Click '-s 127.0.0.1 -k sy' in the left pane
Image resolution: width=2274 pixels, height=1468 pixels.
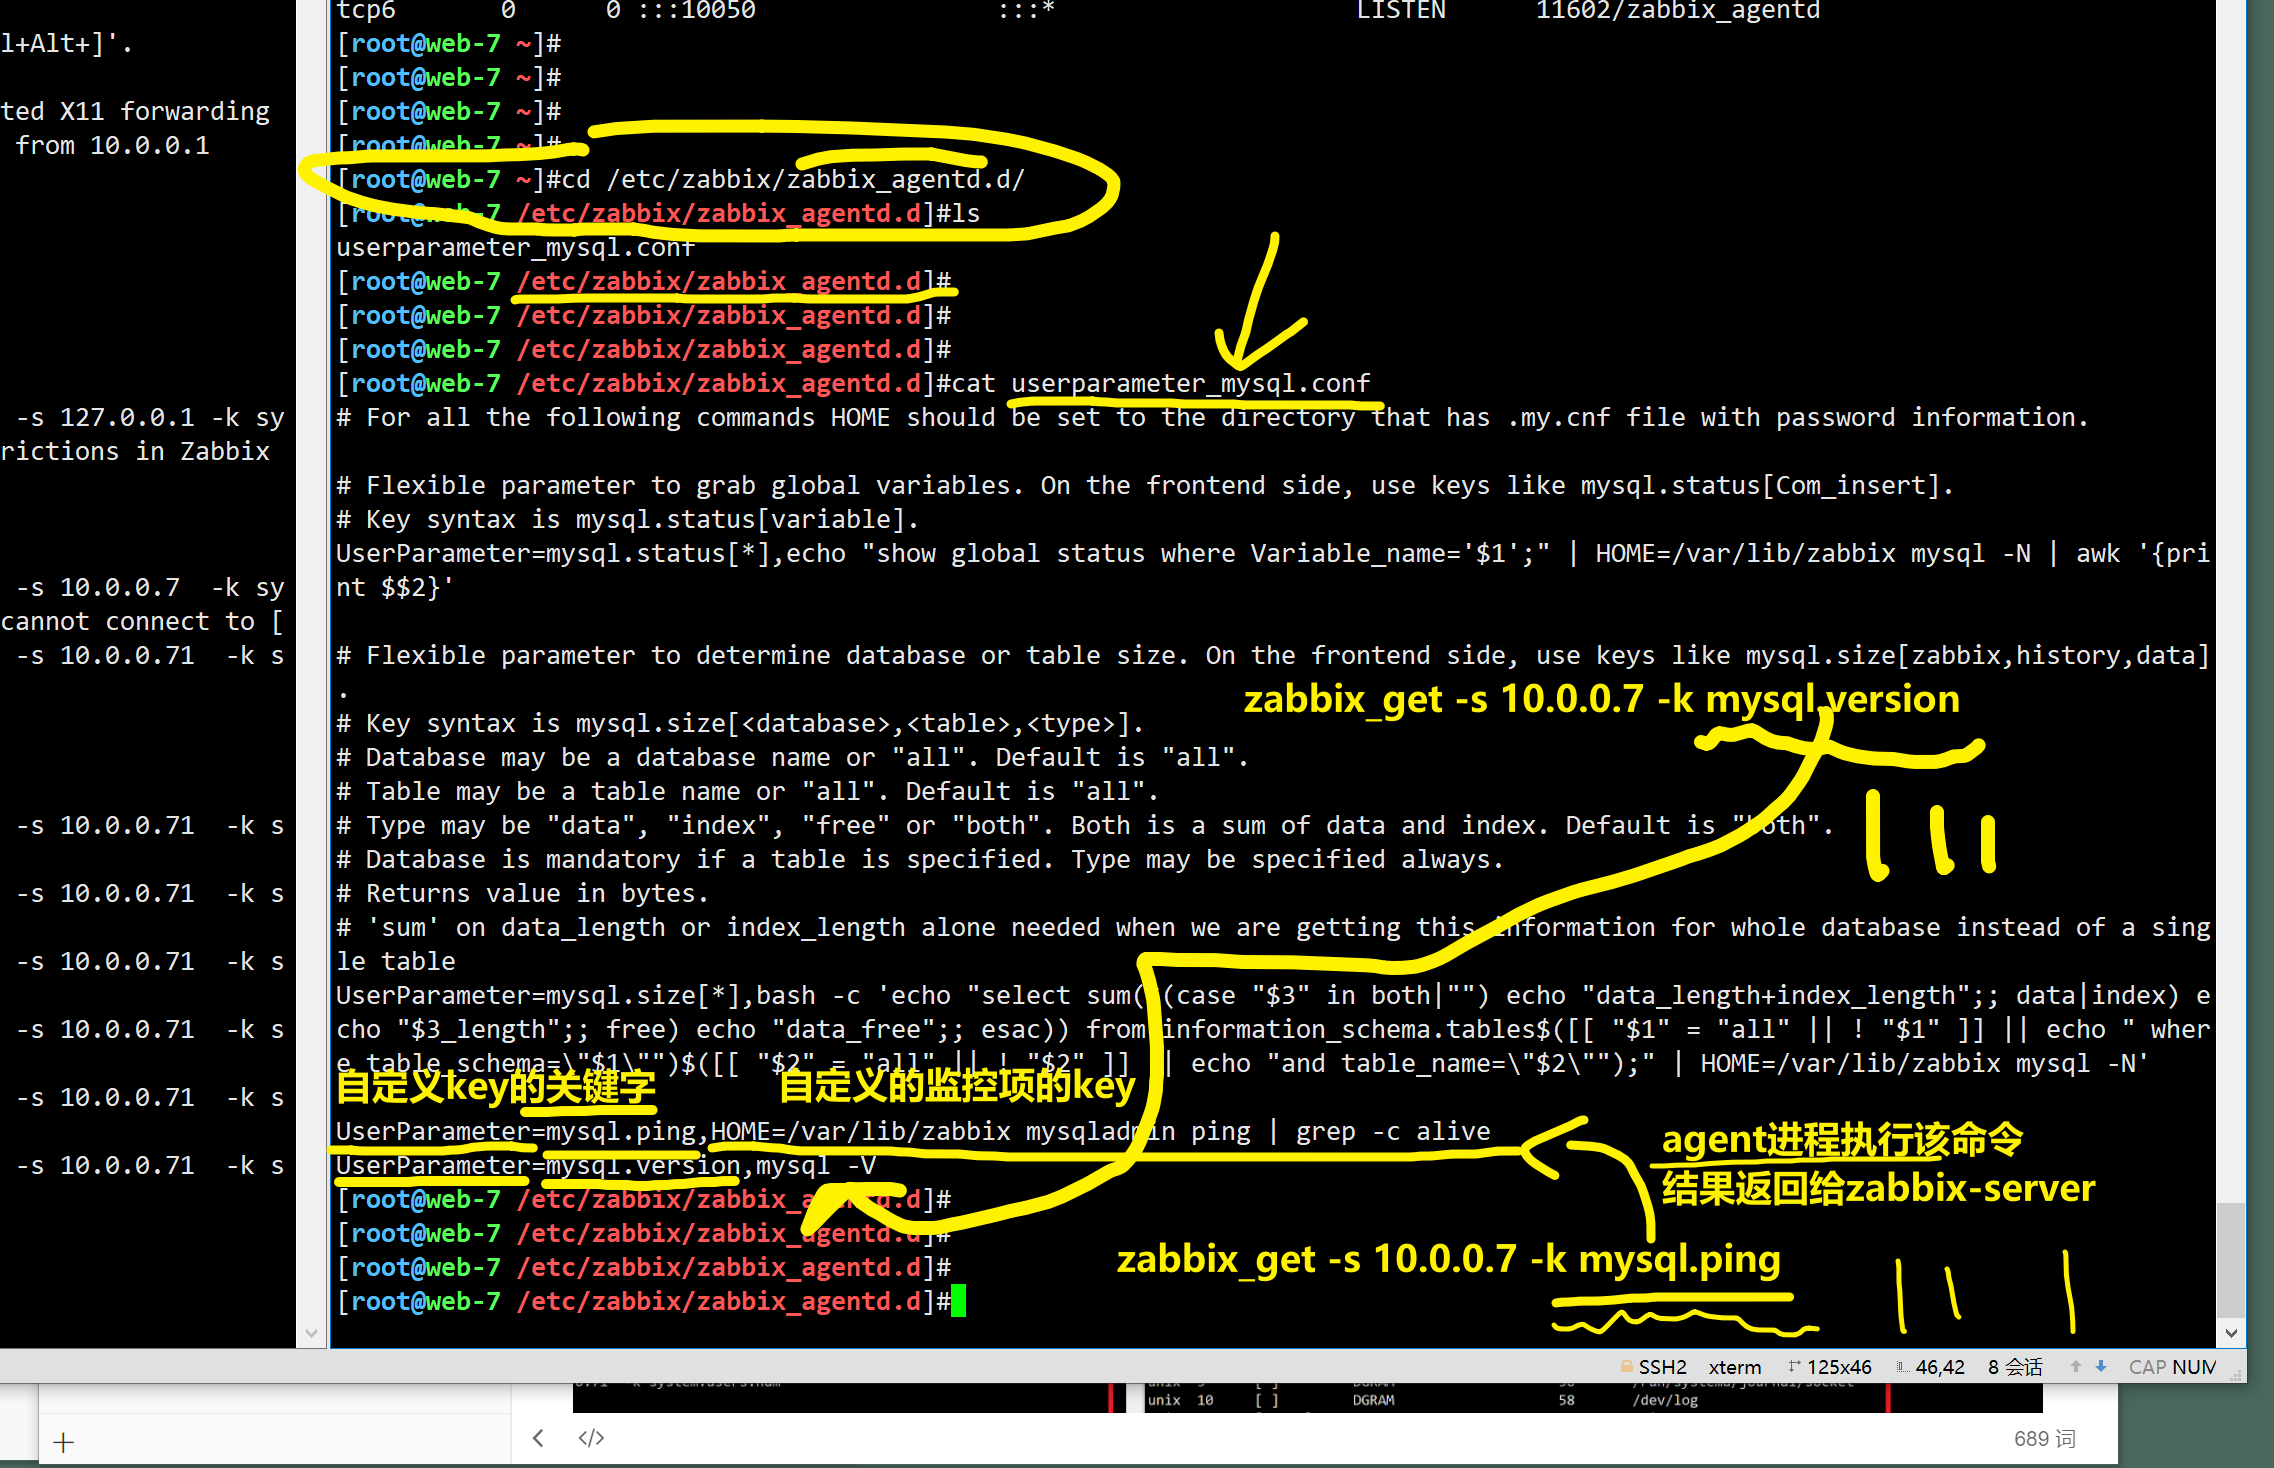point(150,417)
